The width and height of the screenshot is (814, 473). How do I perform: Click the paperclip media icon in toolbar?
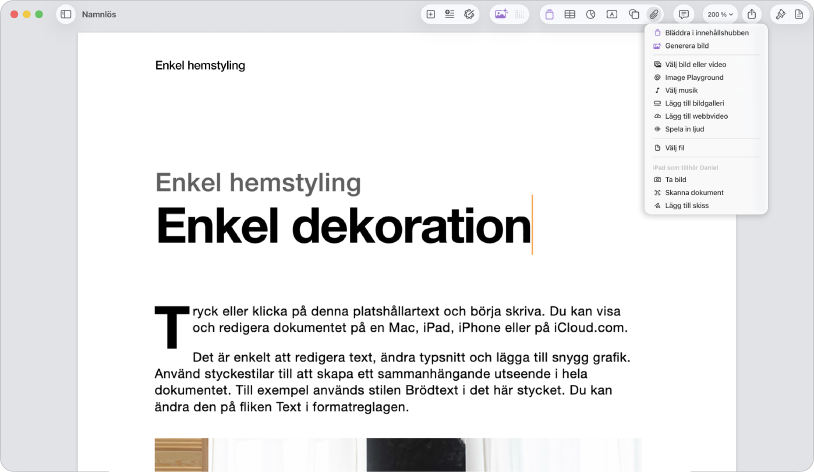pyautogui.click(x=654, y=15)
